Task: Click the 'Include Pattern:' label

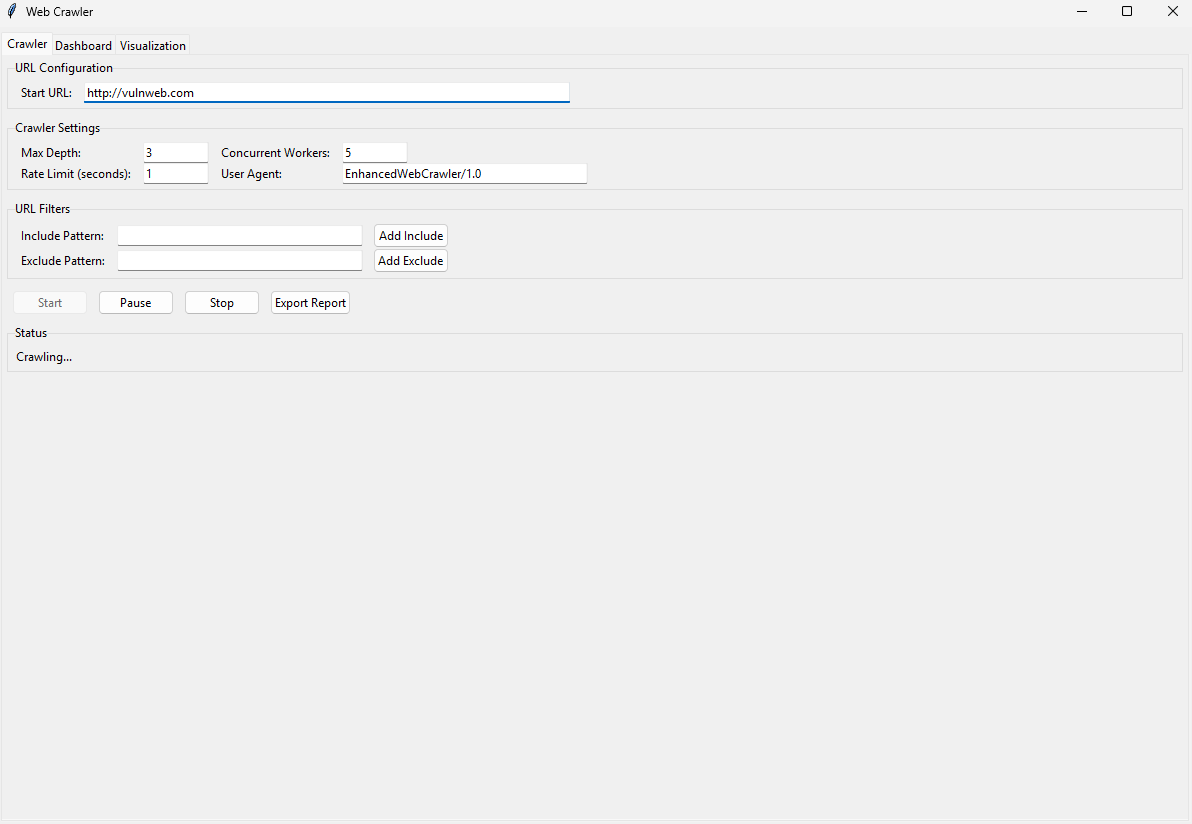Action: pos(62,236)
